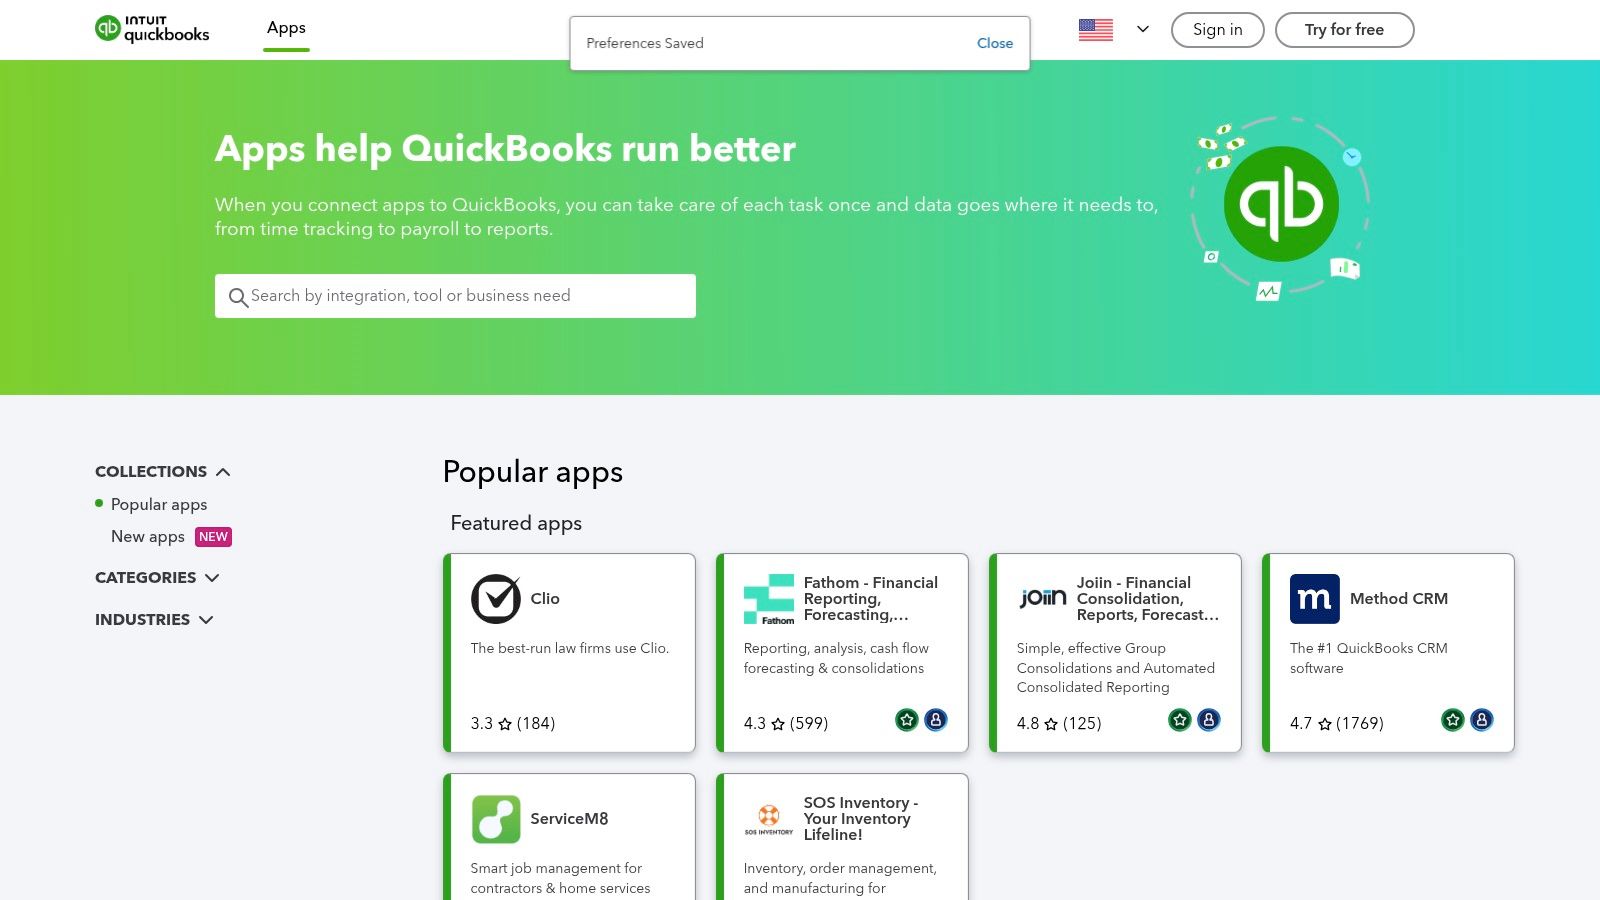Viewport: 1600px width, 900px height.
Task: Click the green star badge on Fathom's card
Action: (x=906, y=719)
